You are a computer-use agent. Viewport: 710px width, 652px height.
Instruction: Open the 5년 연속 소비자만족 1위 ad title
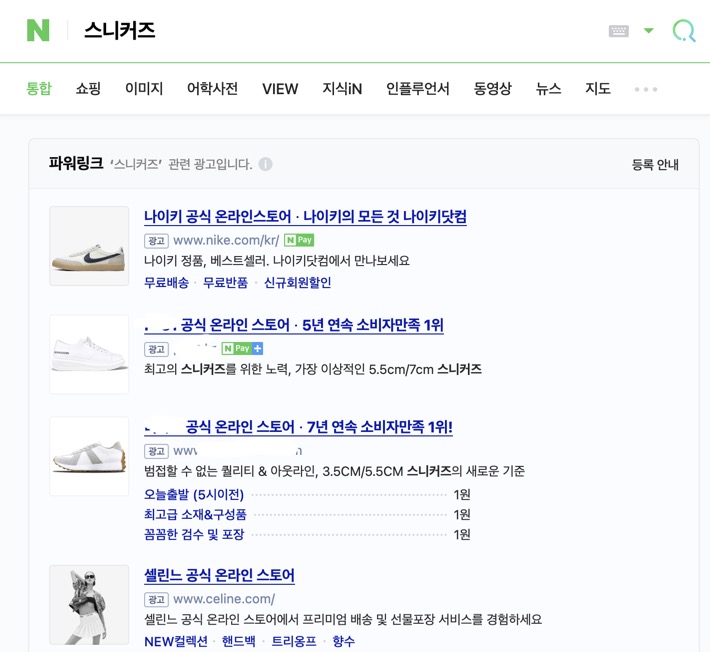pos(294,325)
